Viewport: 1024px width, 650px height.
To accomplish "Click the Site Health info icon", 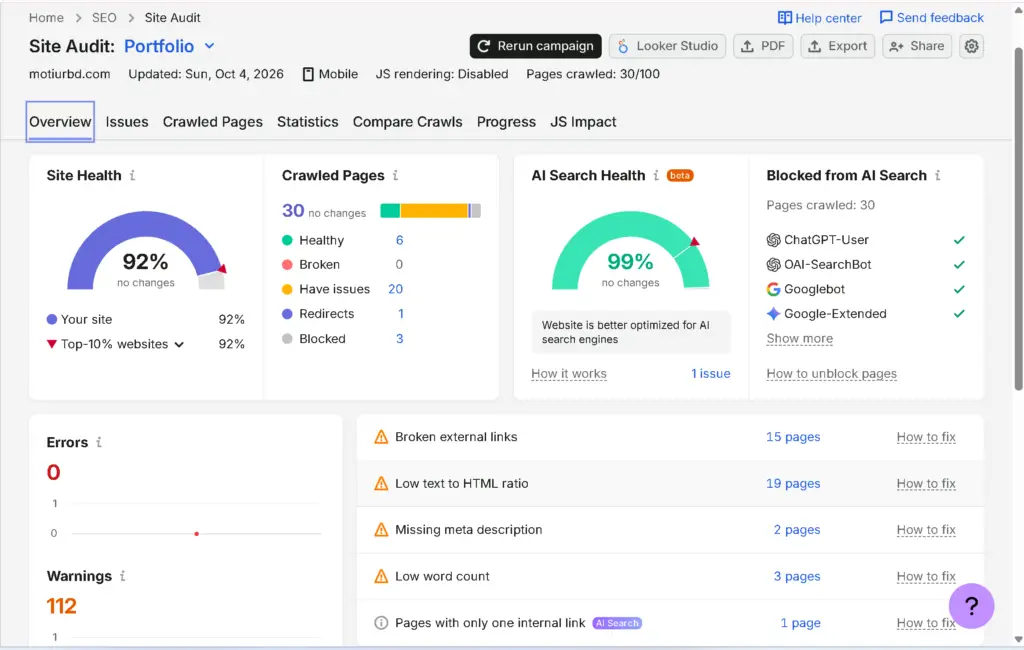I will 133,176.
